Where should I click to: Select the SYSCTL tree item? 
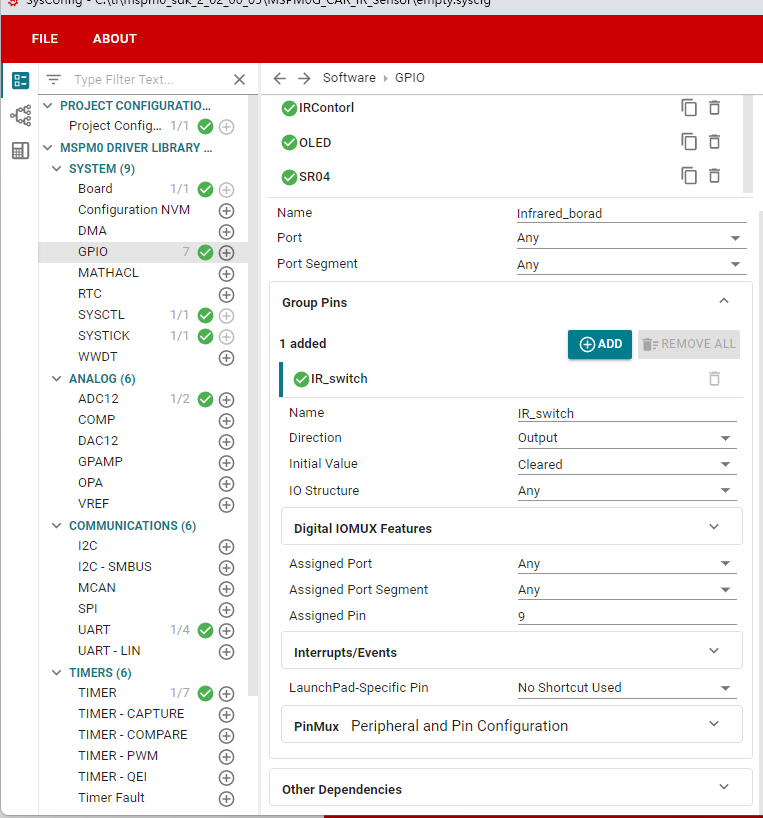[x=101, y=315]
